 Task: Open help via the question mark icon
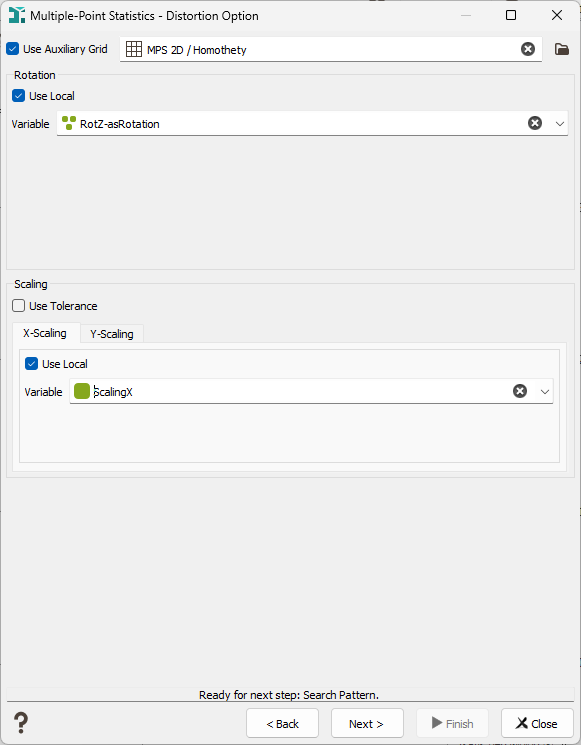coord(21,723)
